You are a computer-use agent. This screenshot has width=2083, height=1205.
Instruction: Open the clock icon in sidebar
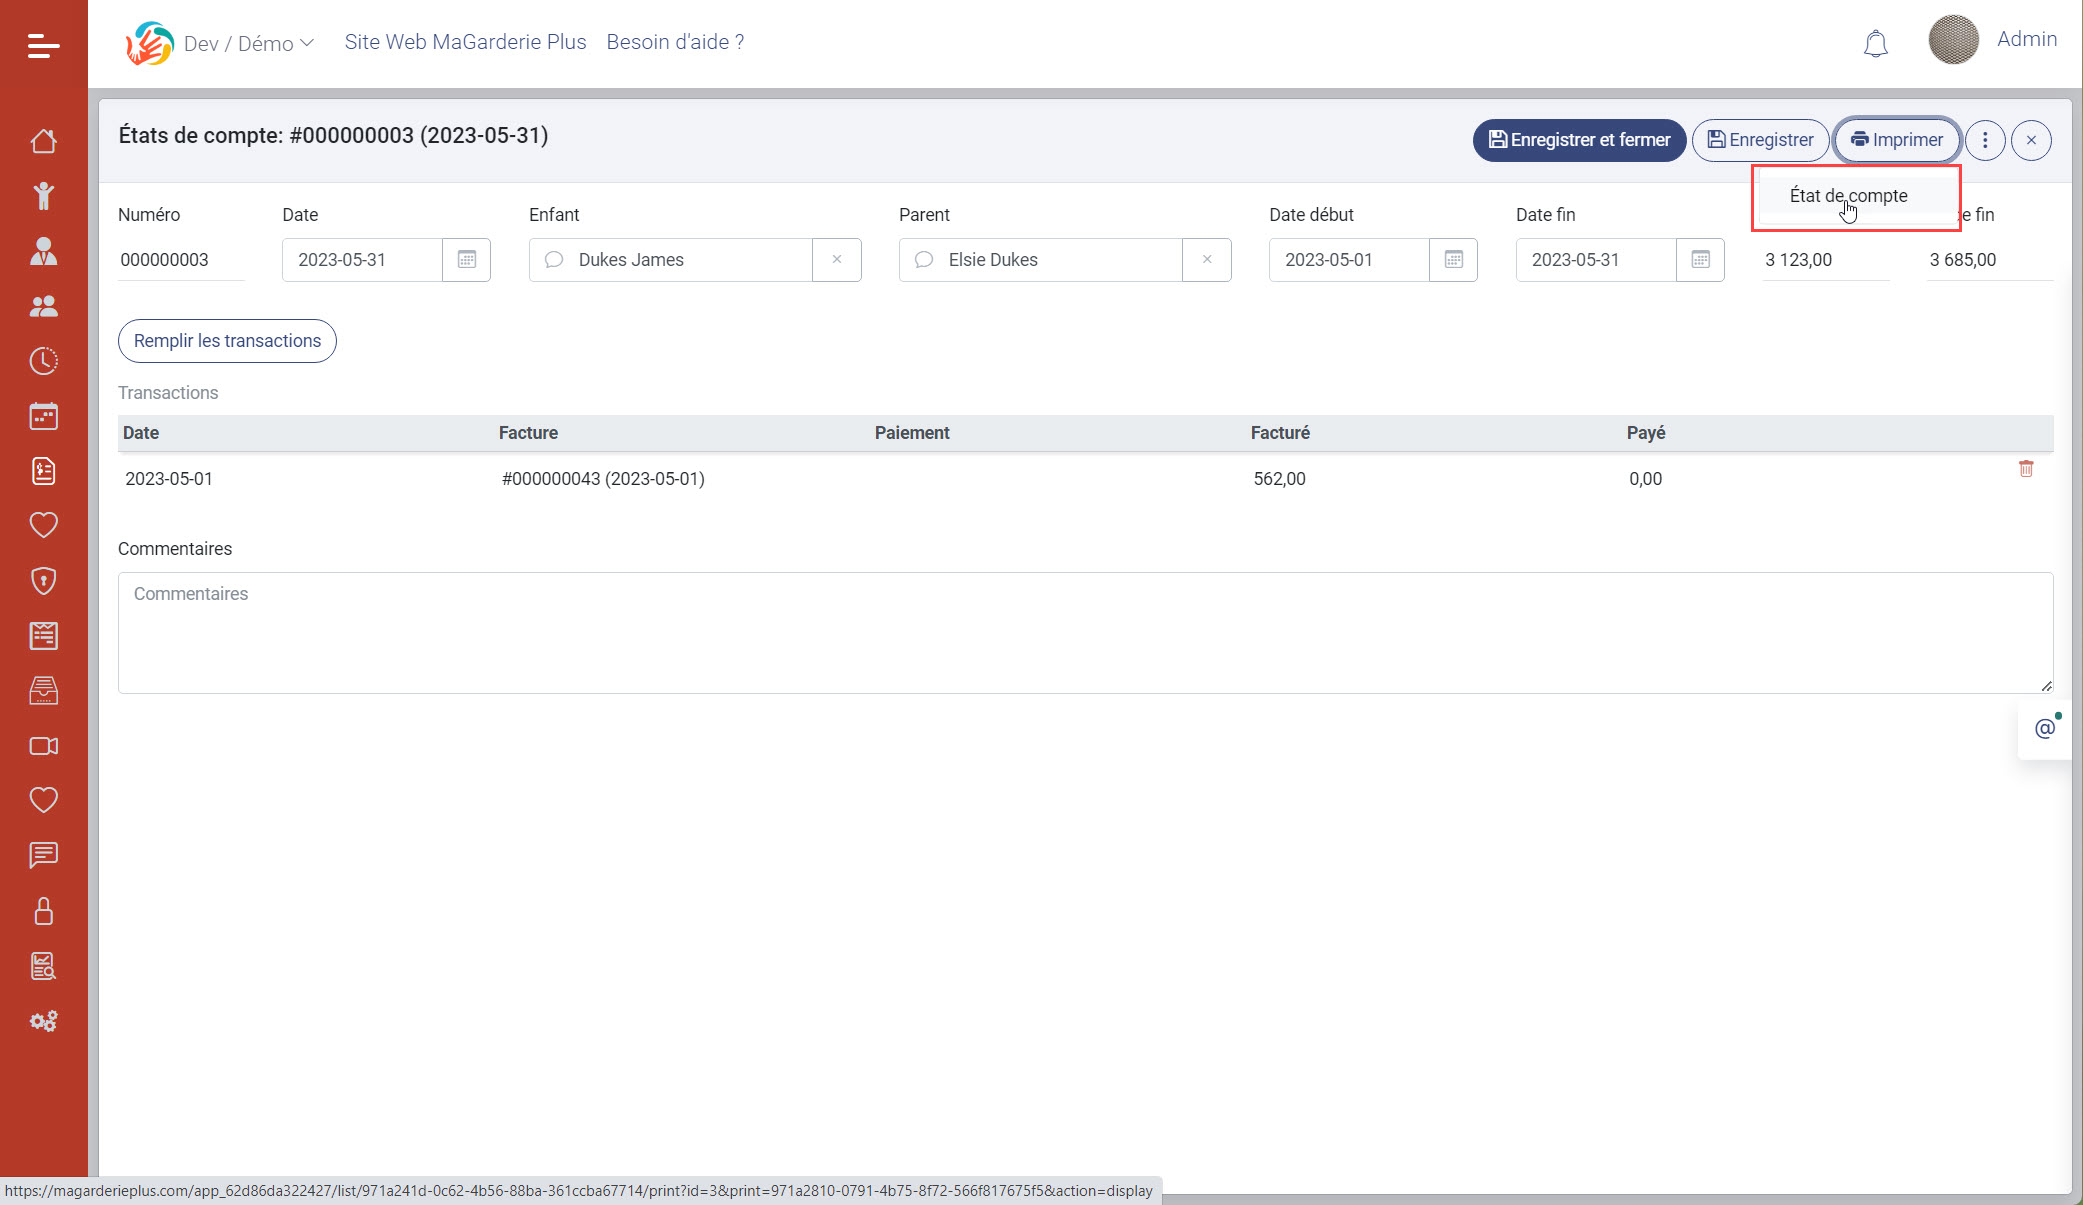pyautogui.click(x=43, y=361)
